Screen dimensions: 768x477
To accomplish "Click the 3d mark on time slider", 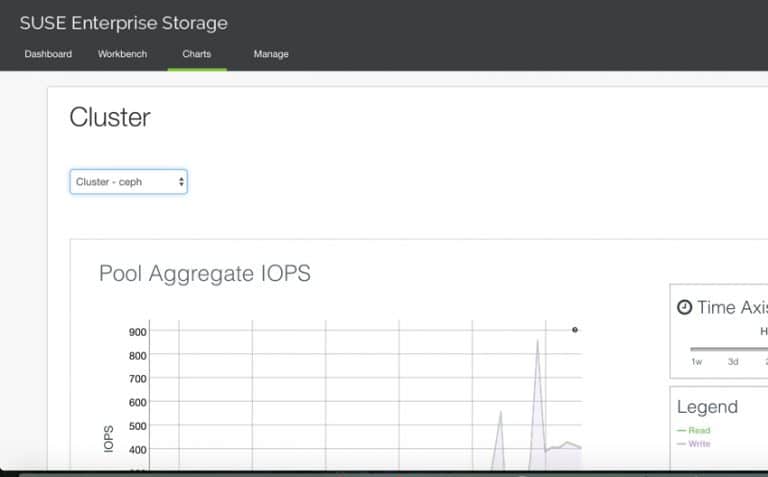I will (x=733, y=362).
